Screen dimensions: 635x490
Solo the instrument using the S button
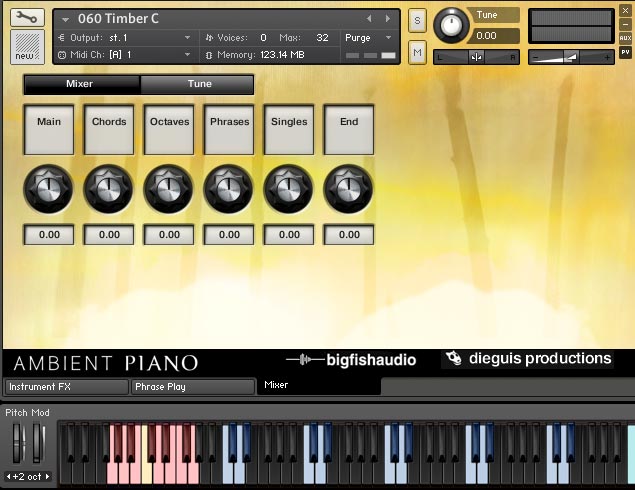click(417, 20)
